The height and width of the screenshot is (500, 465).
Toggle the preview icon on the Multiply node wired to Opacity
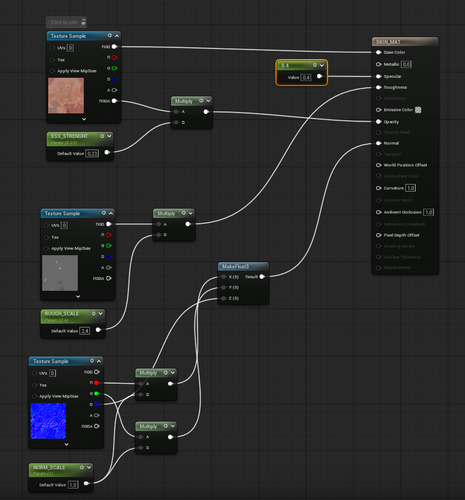coord(201,100)
